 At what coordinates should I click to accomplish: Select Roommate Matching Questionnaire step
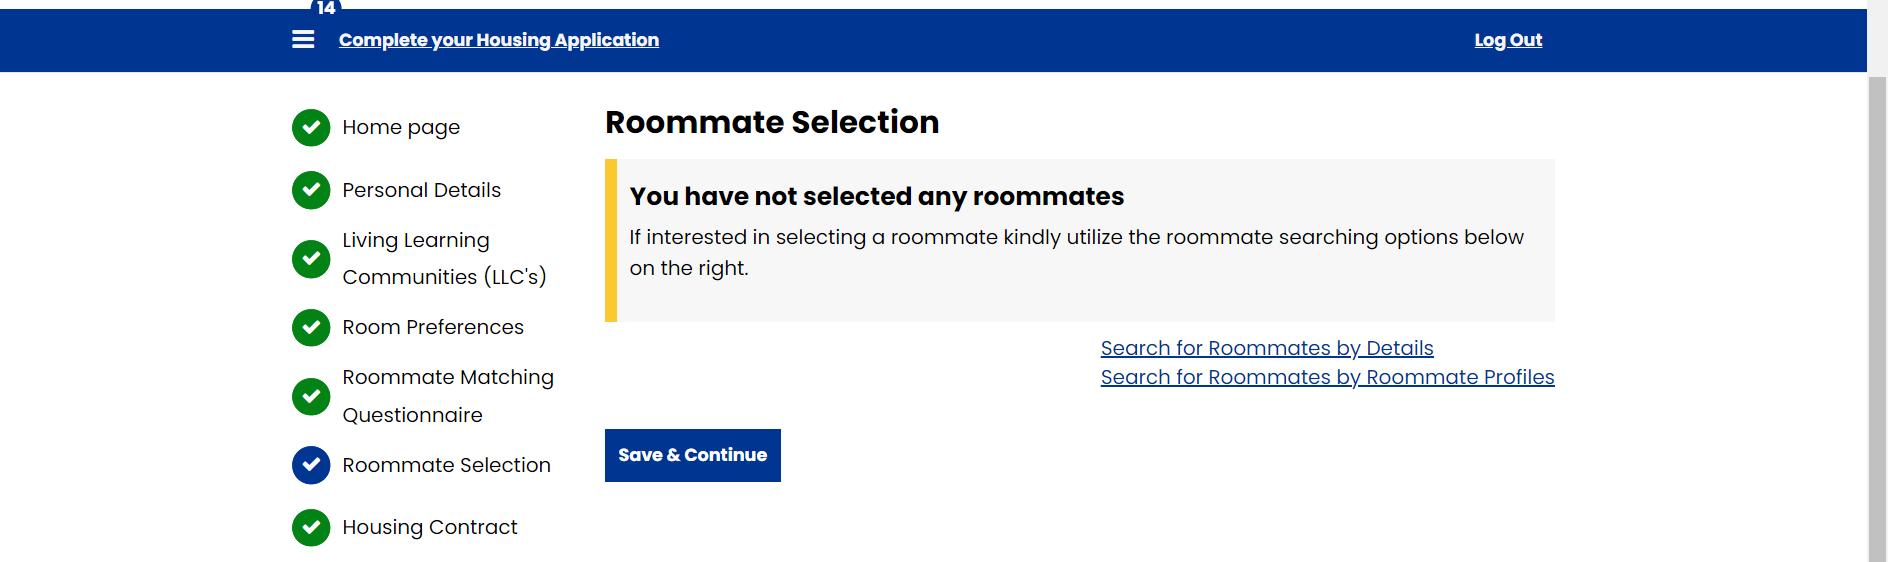click(x=448, y=396)
